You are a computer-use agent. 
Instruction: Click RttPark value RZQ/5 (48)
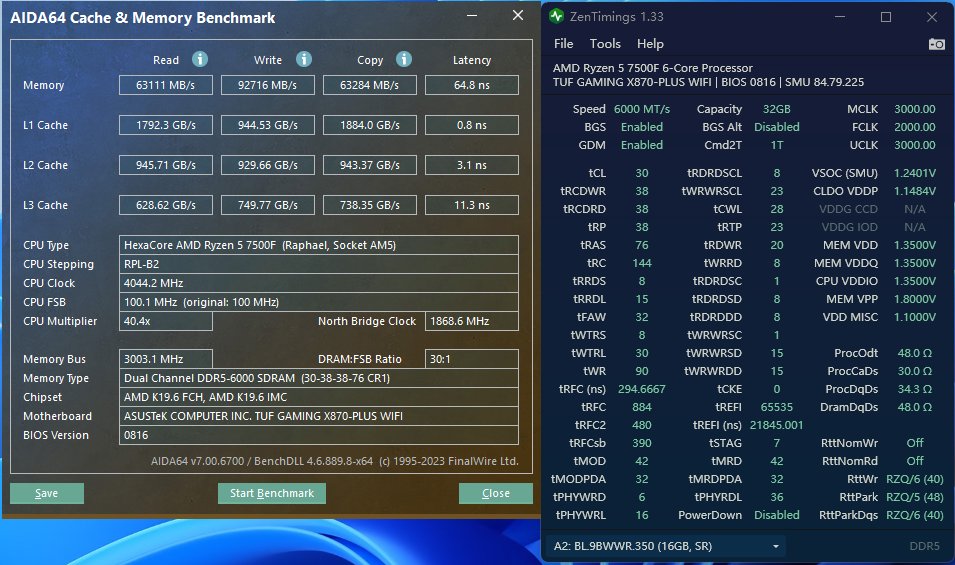pyautogui.click(x=914, y=497)
